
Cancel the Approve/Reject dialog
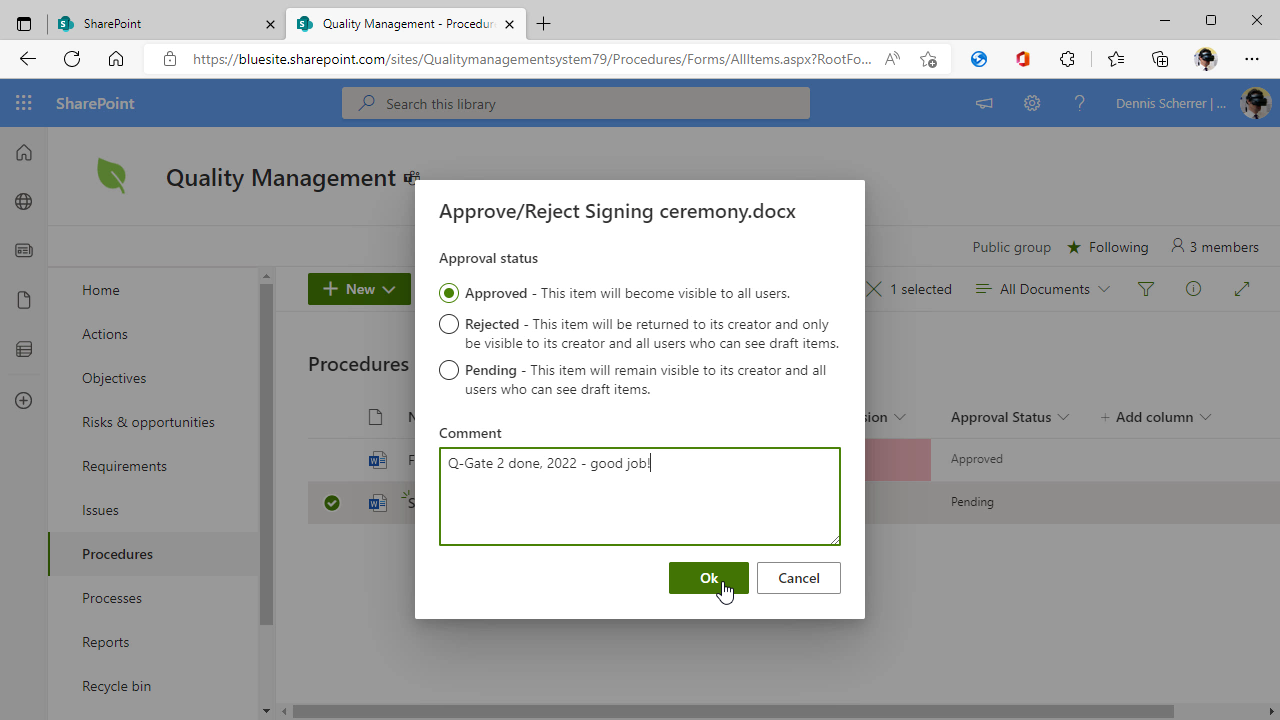tap(799, 578)
